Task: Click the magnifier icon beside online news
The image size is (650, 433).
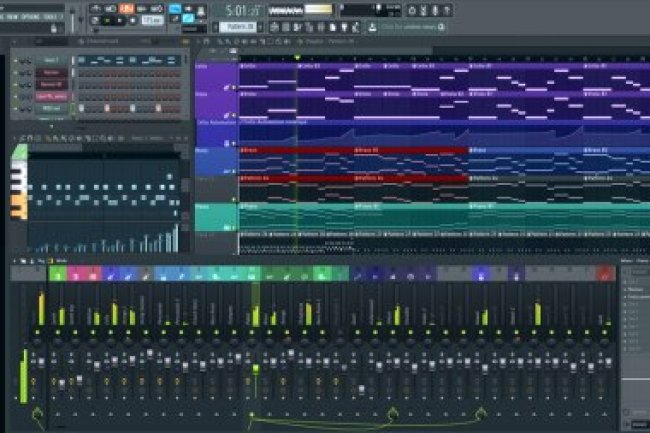Action: (x=441, y=27)
